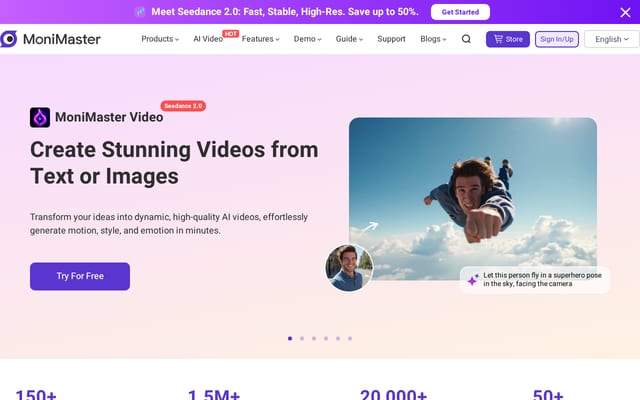This screenshot has height=400, width=640.
Task: Click the flying superhero preview image
Action: click(473, 199)
